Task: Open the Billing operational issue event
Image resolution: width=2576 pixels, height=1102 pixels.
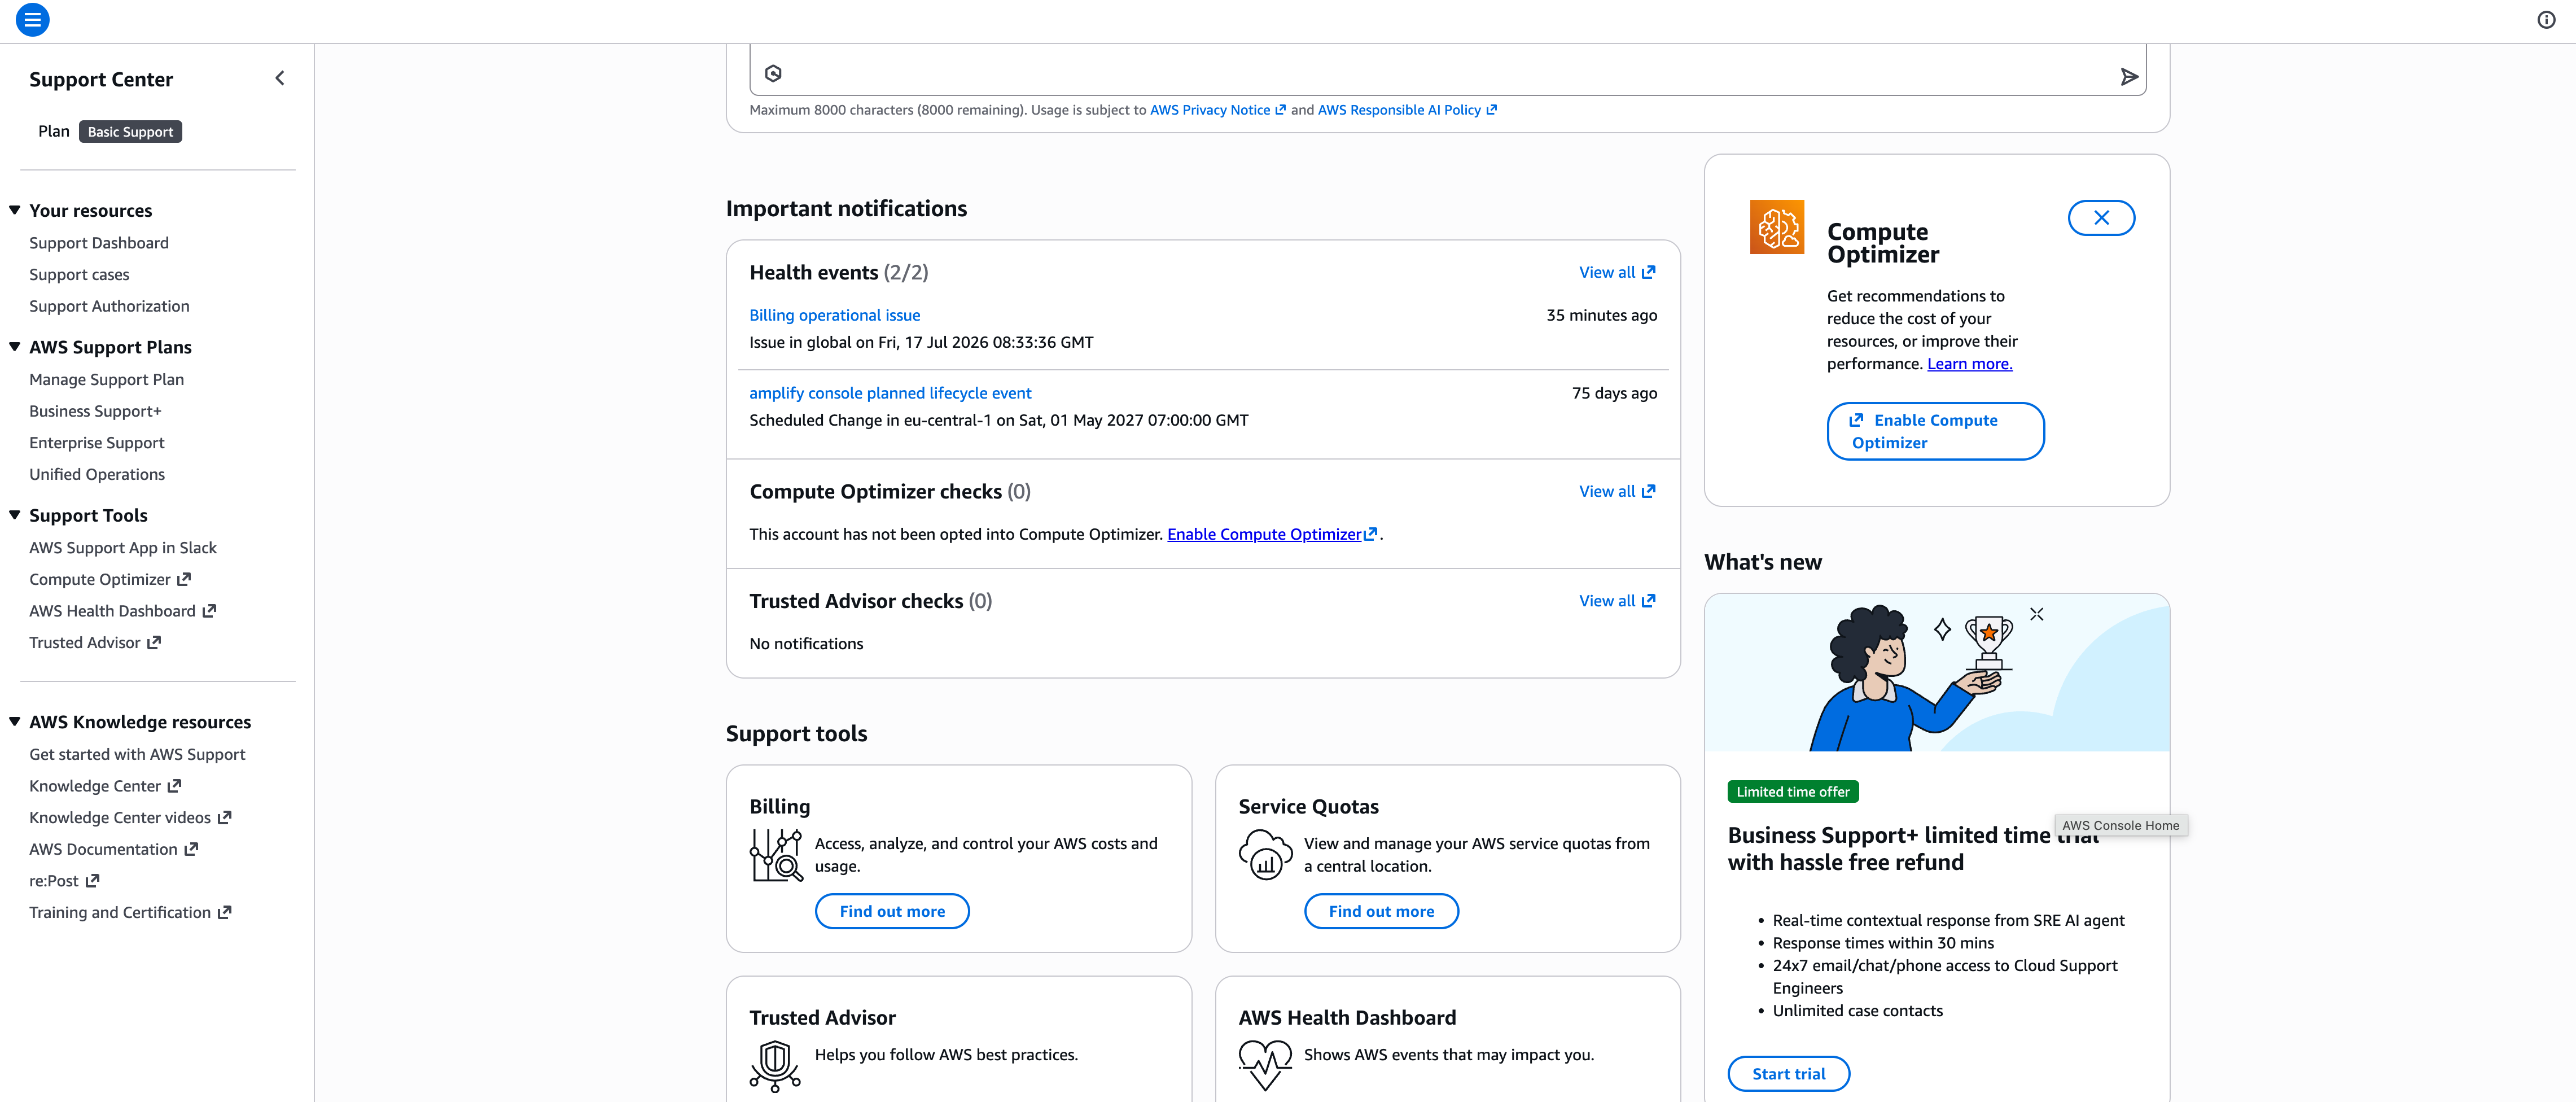Action: (x=834, y=315)
